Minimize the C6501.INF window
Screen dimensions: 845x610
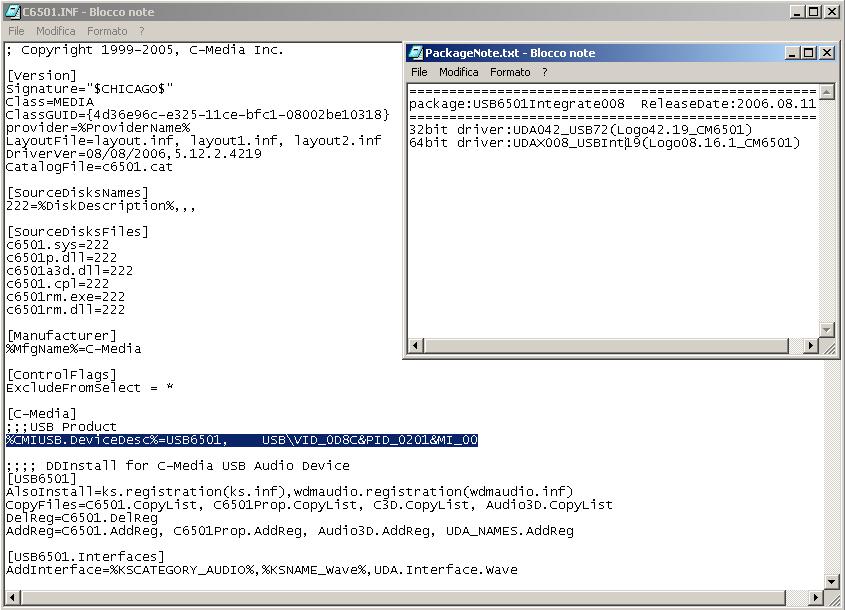point(798,11)
